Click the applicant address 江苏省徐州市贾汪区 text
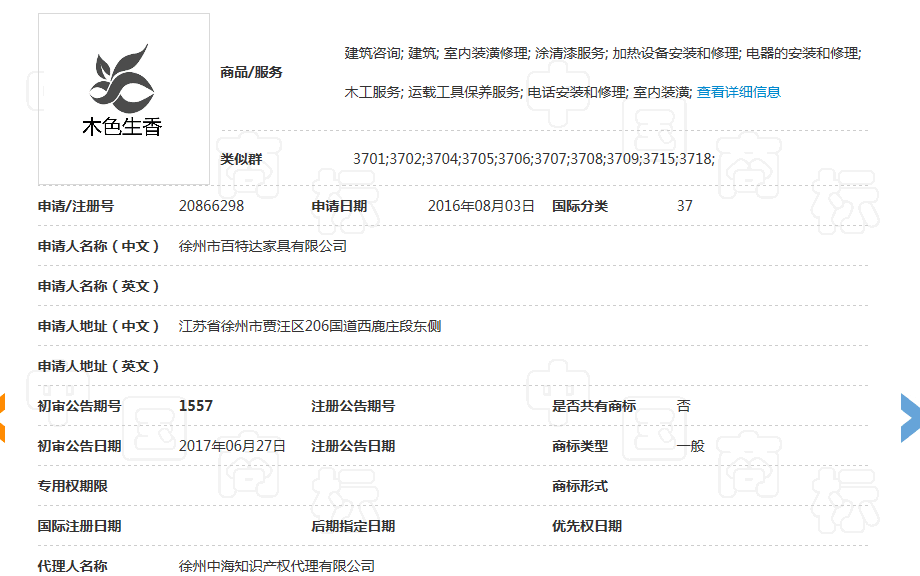Viewport: 920px width, 576px height. coord(309,326)
